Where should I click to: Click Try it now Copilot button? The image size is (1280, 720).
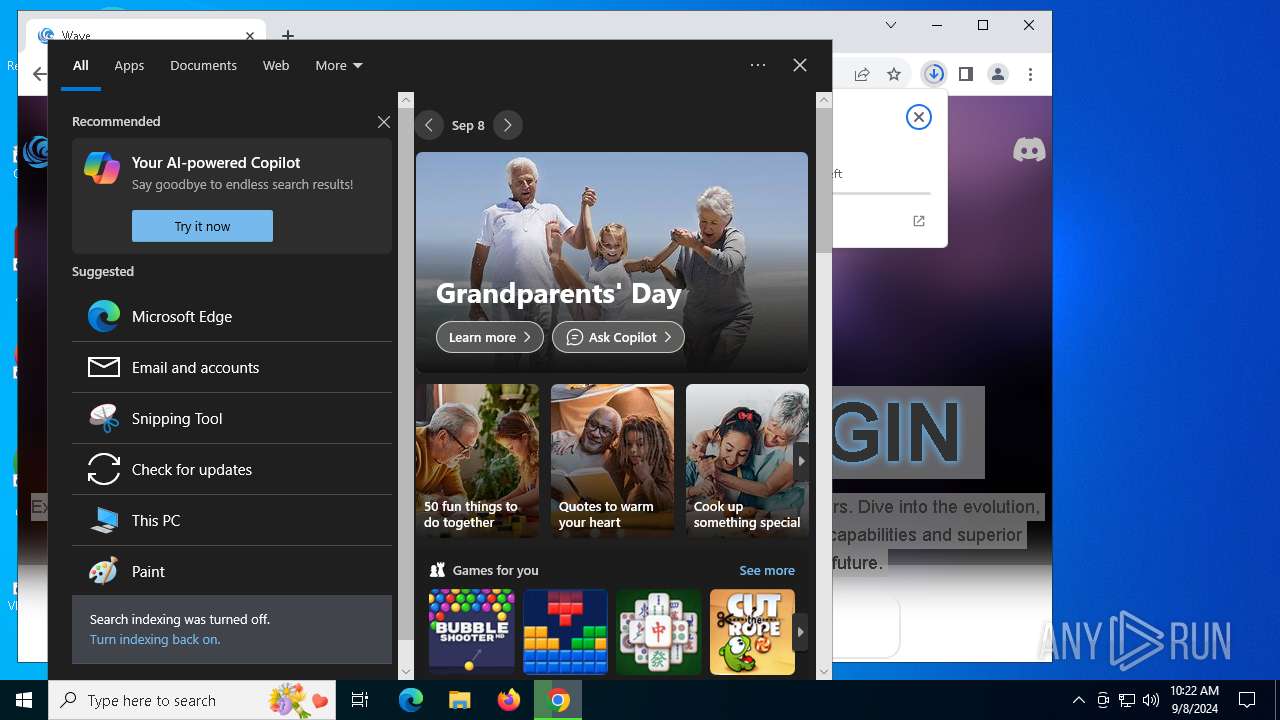point(202,226)
